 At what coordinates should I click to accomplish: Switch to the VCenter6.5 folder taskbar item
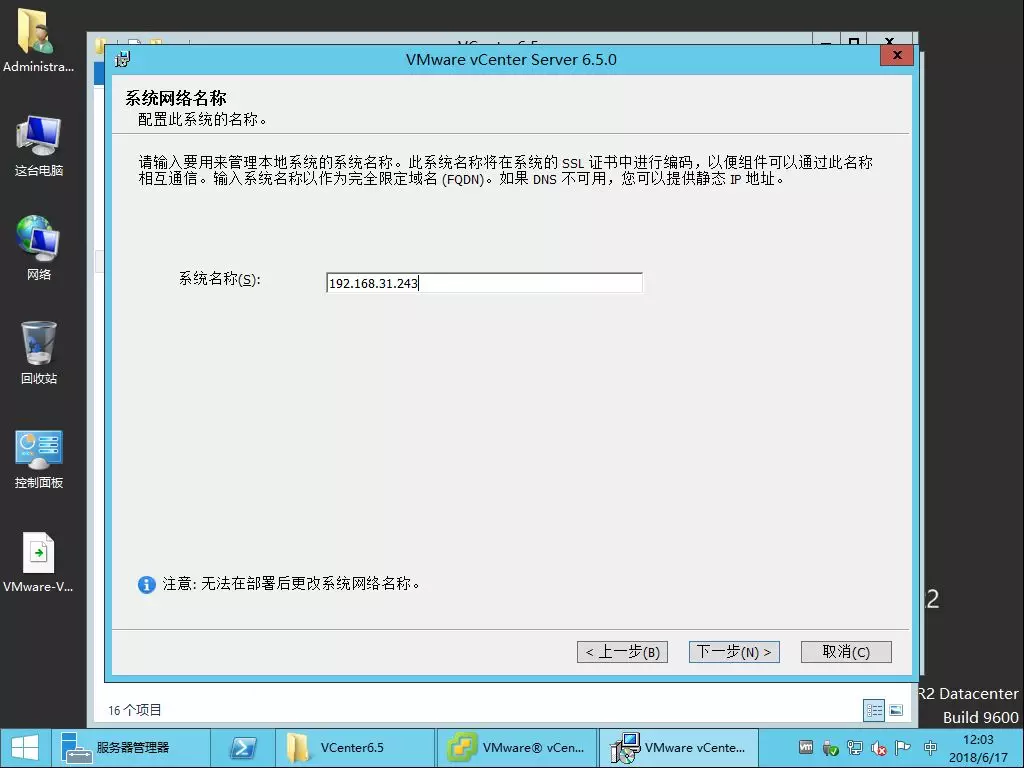coord(355,748)
